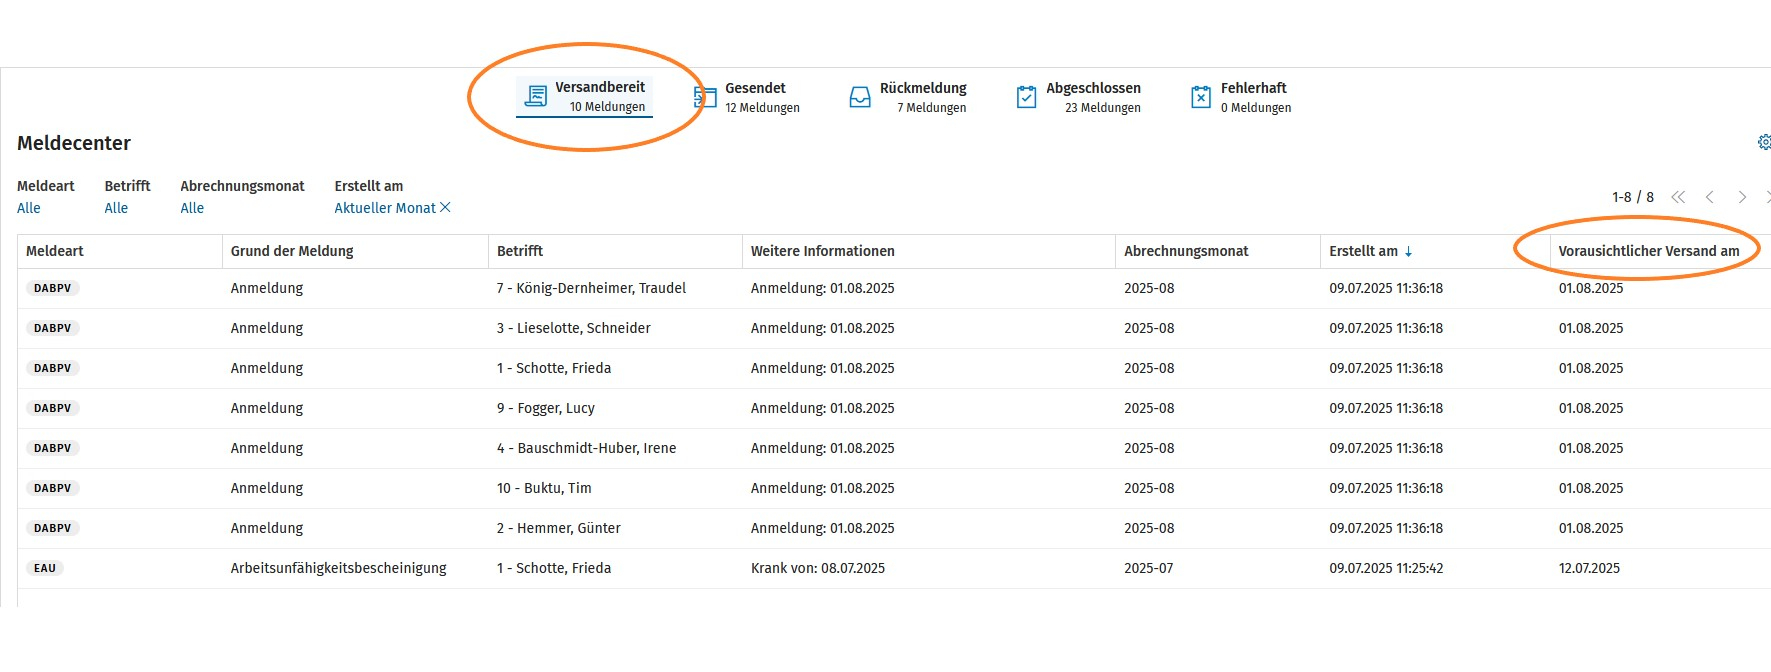The image size is (1771, 672).
Task: Select the EAU row for Schotte, Frieda
Action: [894, 568]
